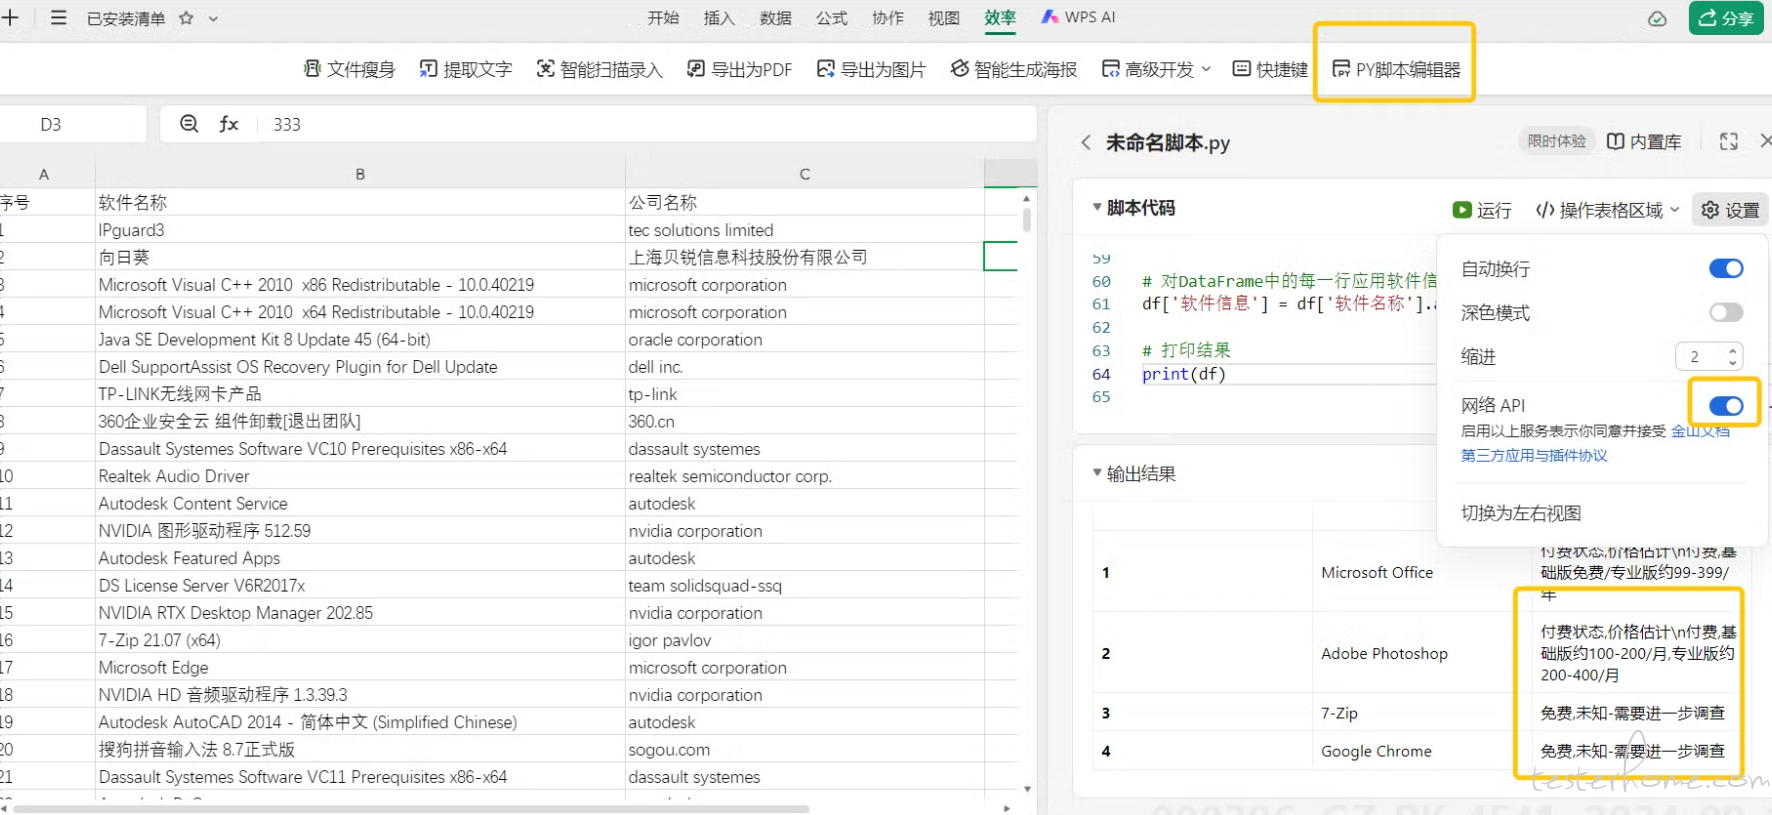
Task: Click cell containing IPguard3
Action: coord(360,230)
